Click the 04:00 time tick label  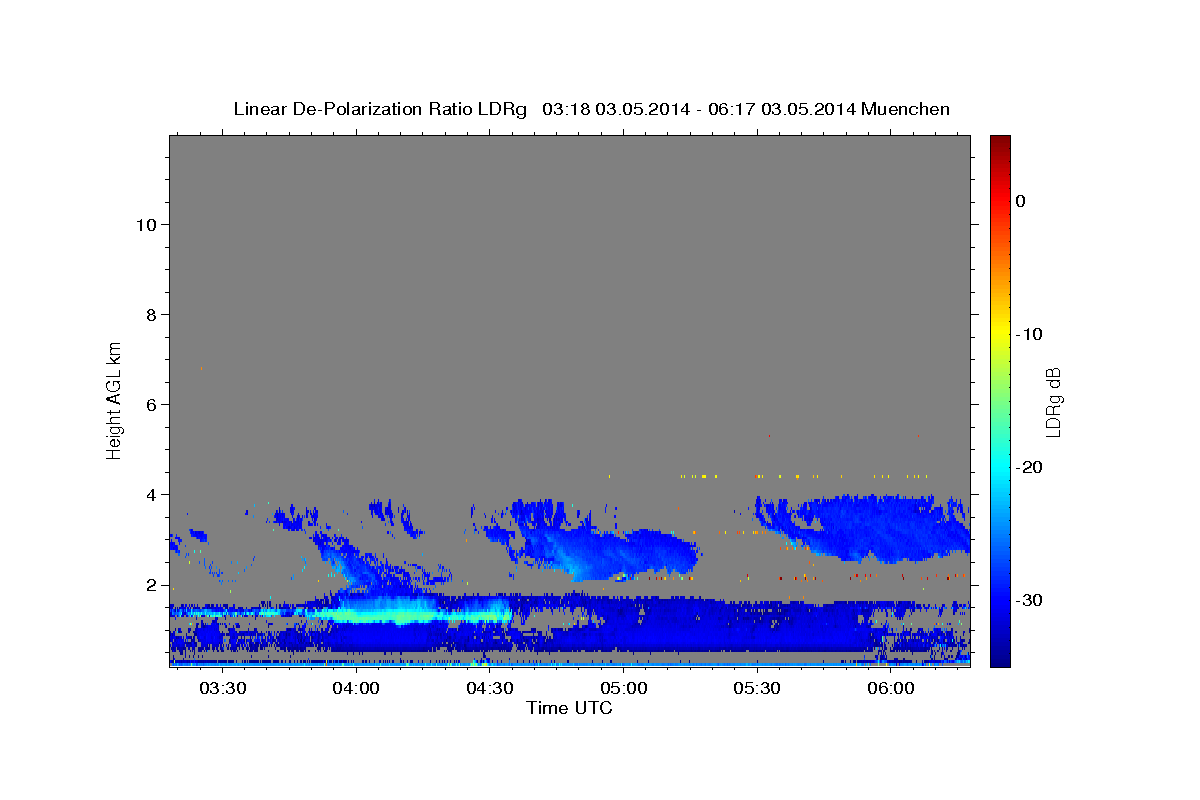click(356, 689)
